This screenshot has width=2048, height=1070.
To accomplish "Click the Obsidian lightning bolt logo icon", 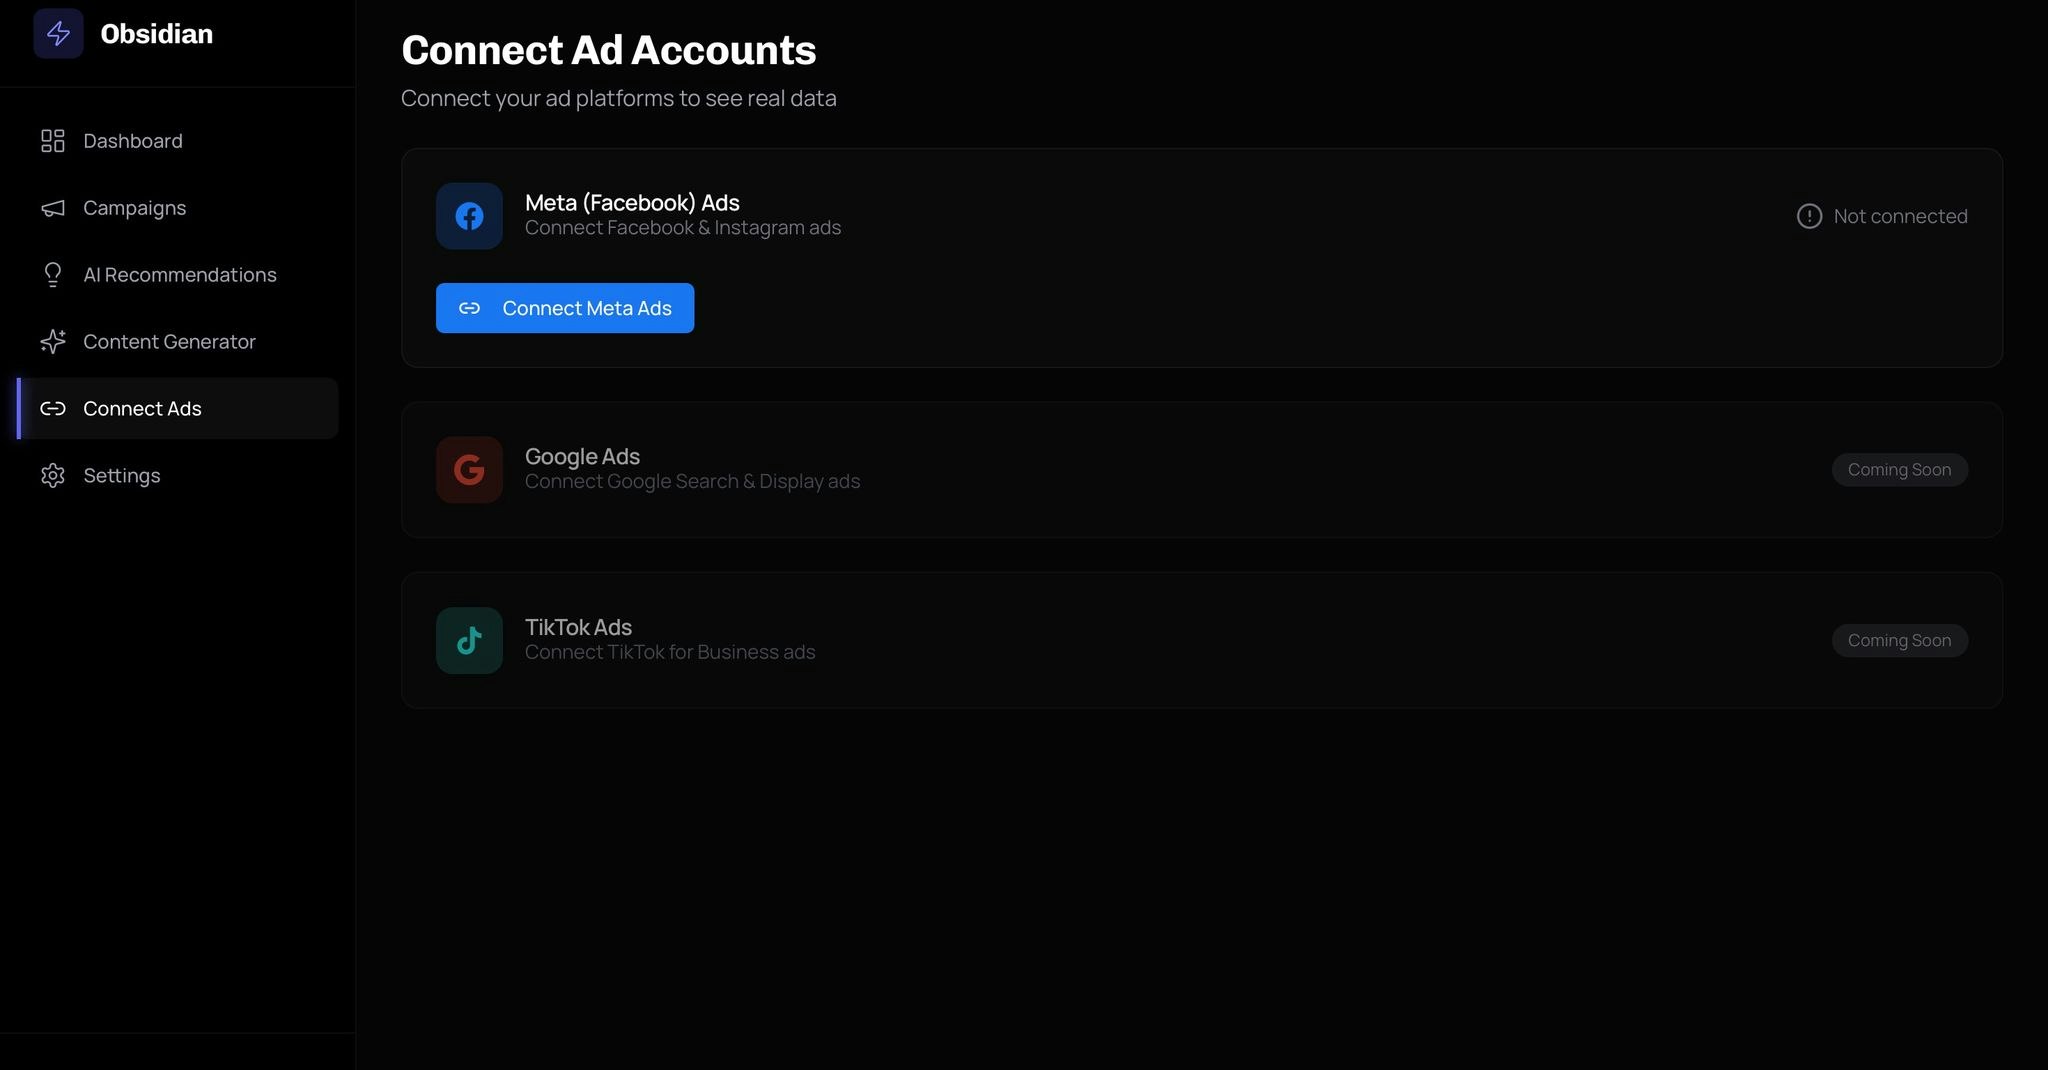I will [x=59, y=33].
